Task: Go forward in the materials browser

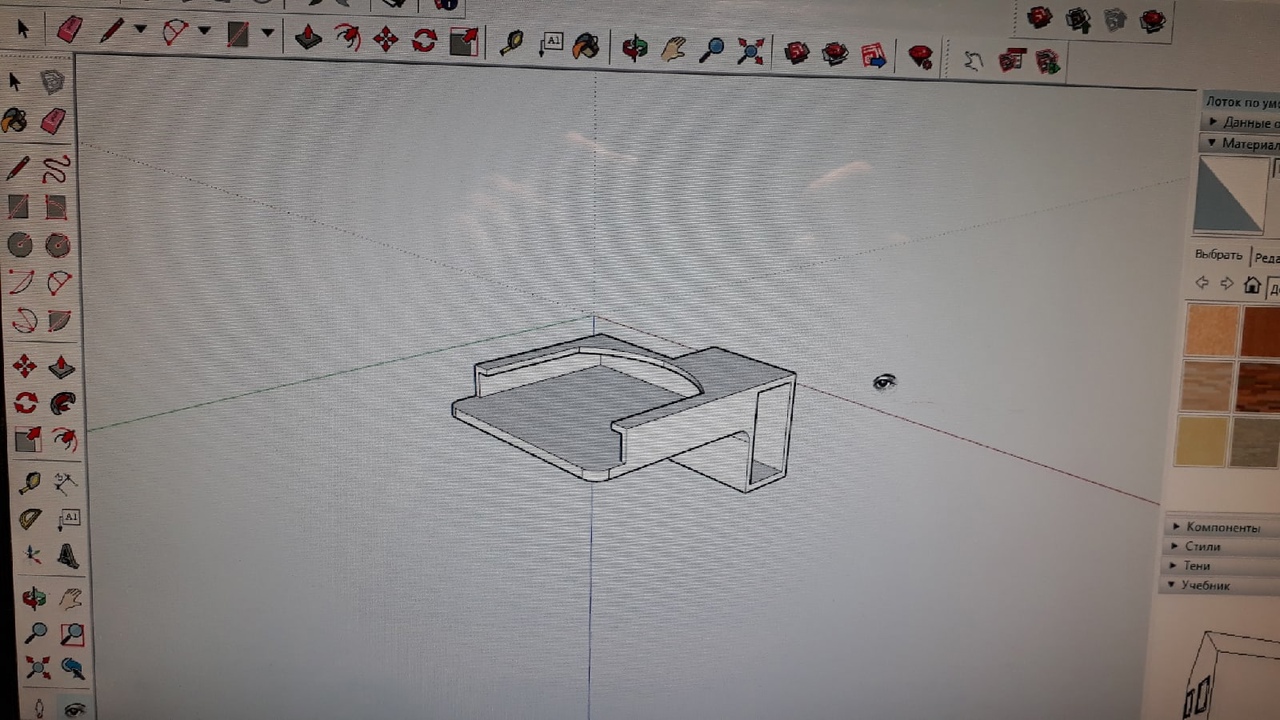Action: pyautogui.click(x=1227, y=285)
